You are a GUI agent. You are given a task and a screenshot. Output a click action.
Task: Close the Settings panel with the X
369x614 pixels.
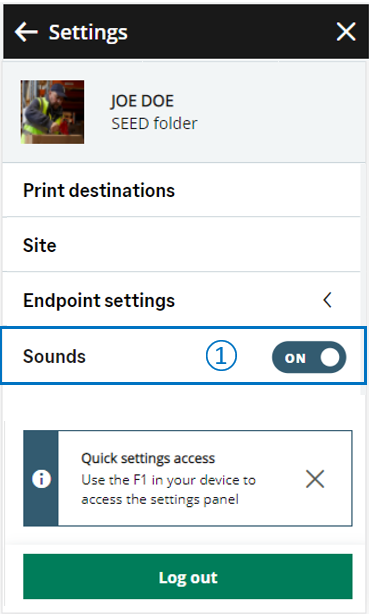coord(346,32)
